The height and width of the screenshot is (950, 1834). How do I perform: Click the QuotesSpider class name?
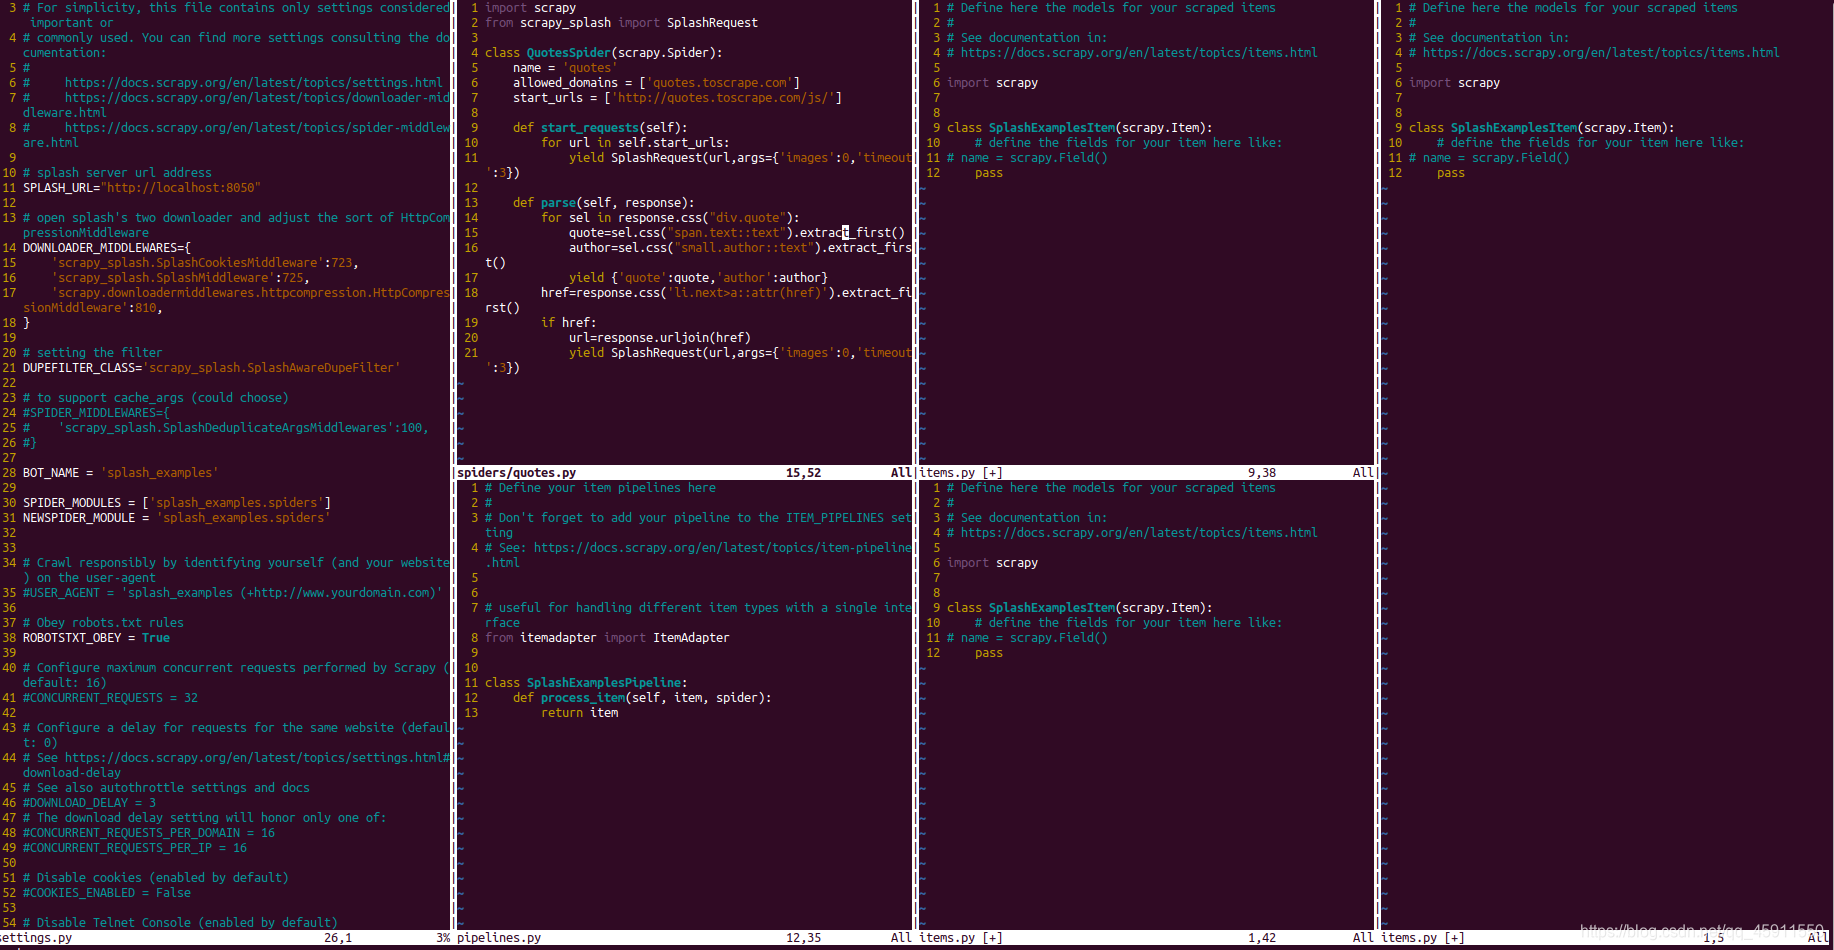(569, 53)
